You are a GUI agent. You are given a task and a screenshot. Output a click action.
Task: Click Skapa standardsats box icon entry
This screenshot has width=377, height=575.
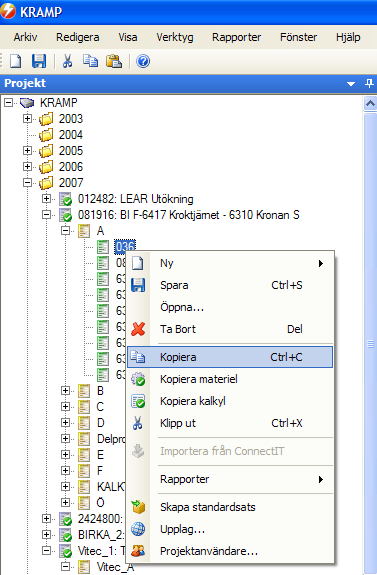230,507
